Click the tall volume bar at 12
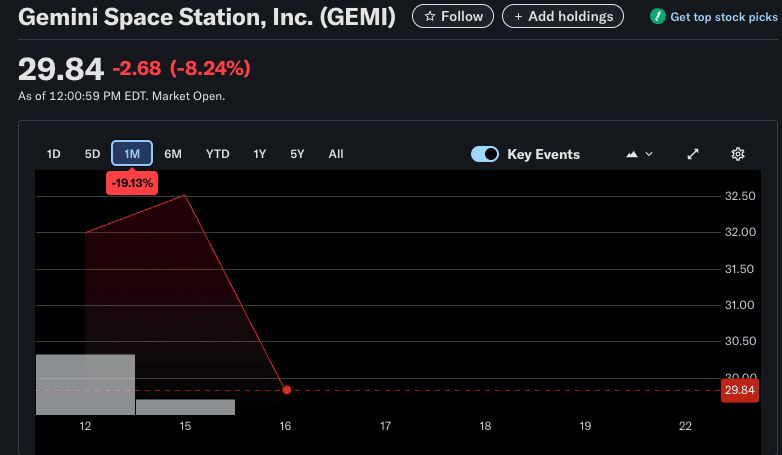 point(85,384)
